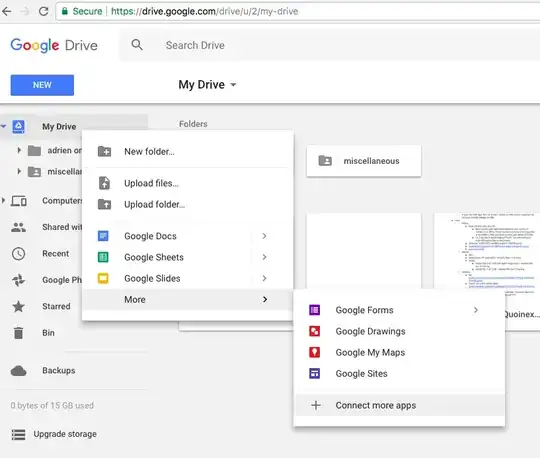This screenshot has height=458, width=540.
Task: Select Google Drawings in submenu
Action: click(399, 331)
